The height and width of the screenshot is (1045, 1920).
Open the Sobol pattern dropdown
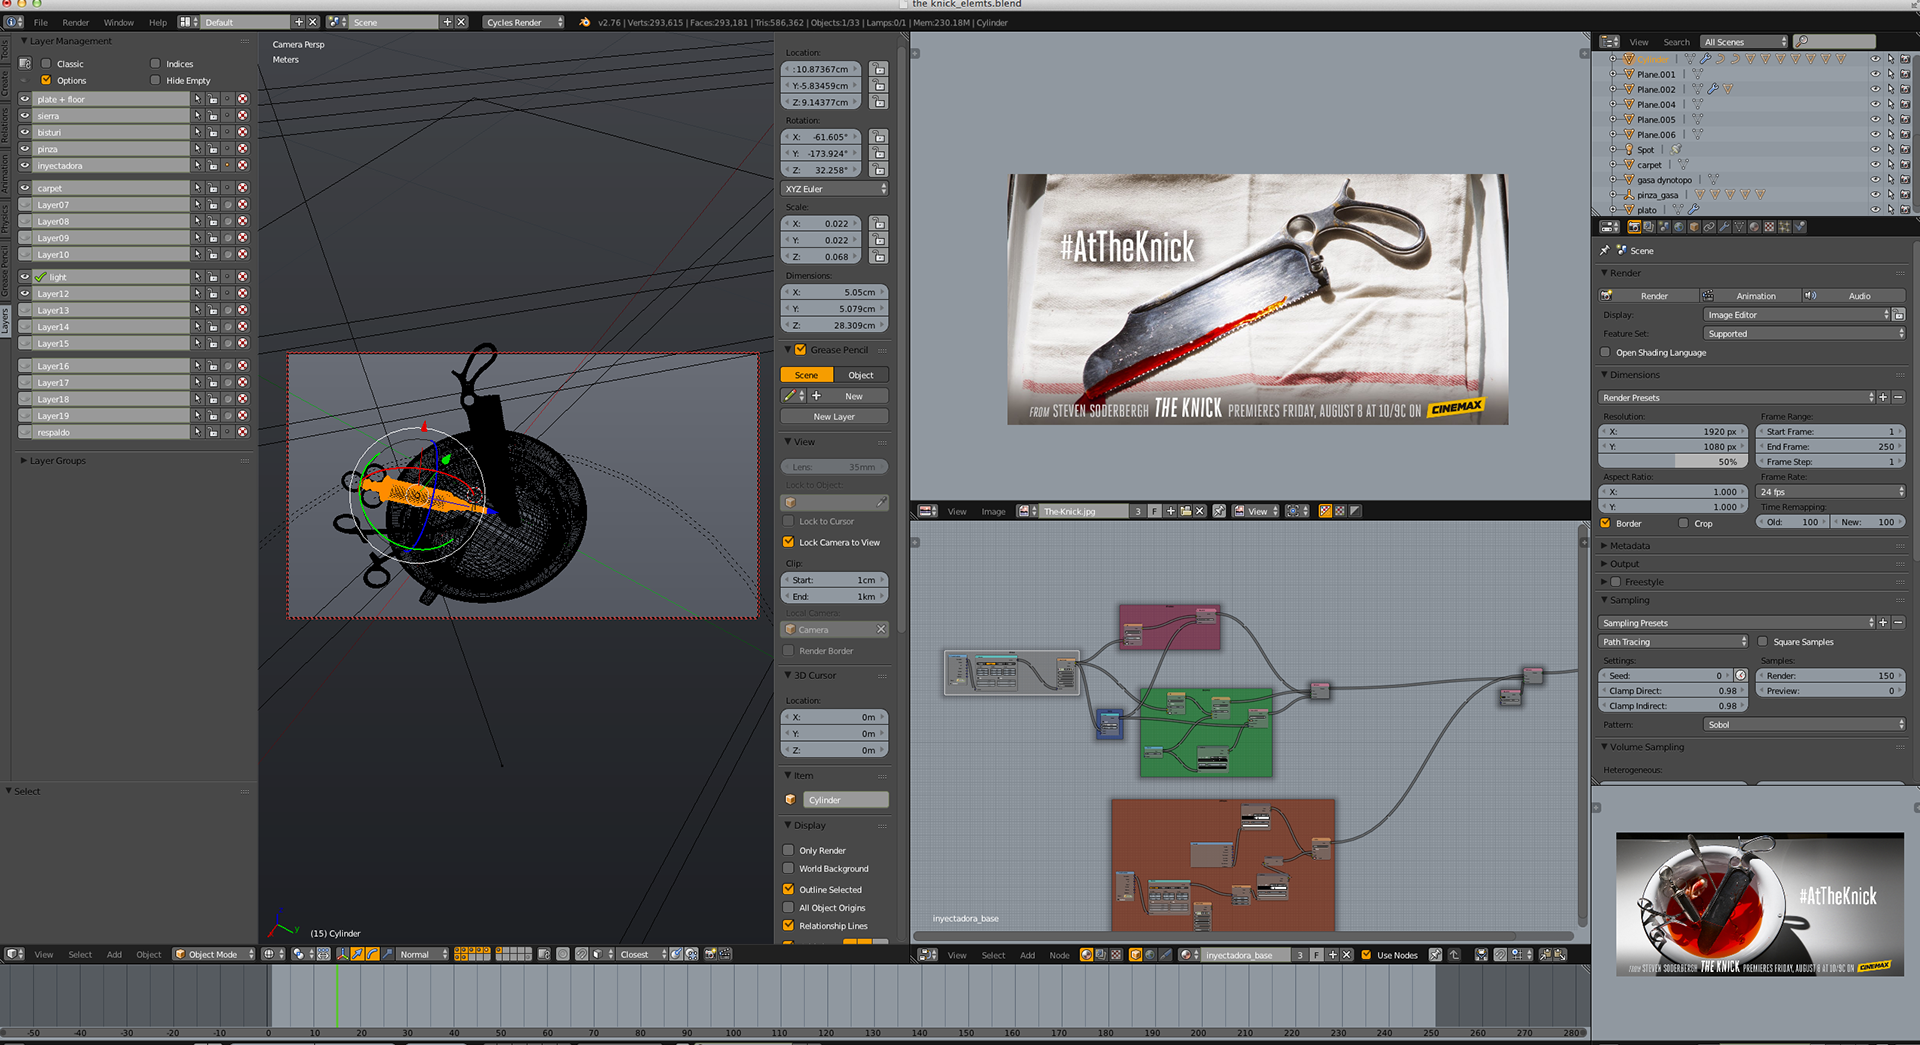[1804, 724]
